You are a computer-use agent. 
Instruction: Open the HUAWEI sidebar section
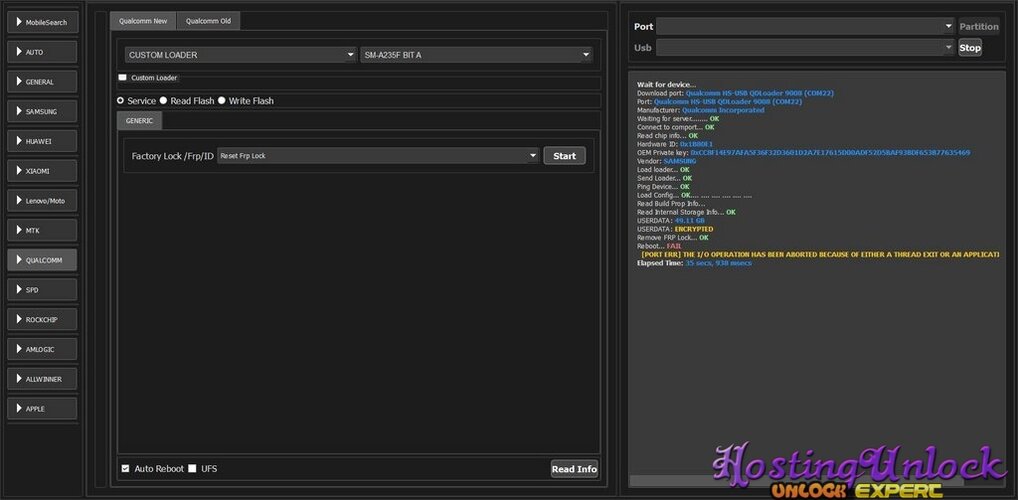[x=42, y=141]
